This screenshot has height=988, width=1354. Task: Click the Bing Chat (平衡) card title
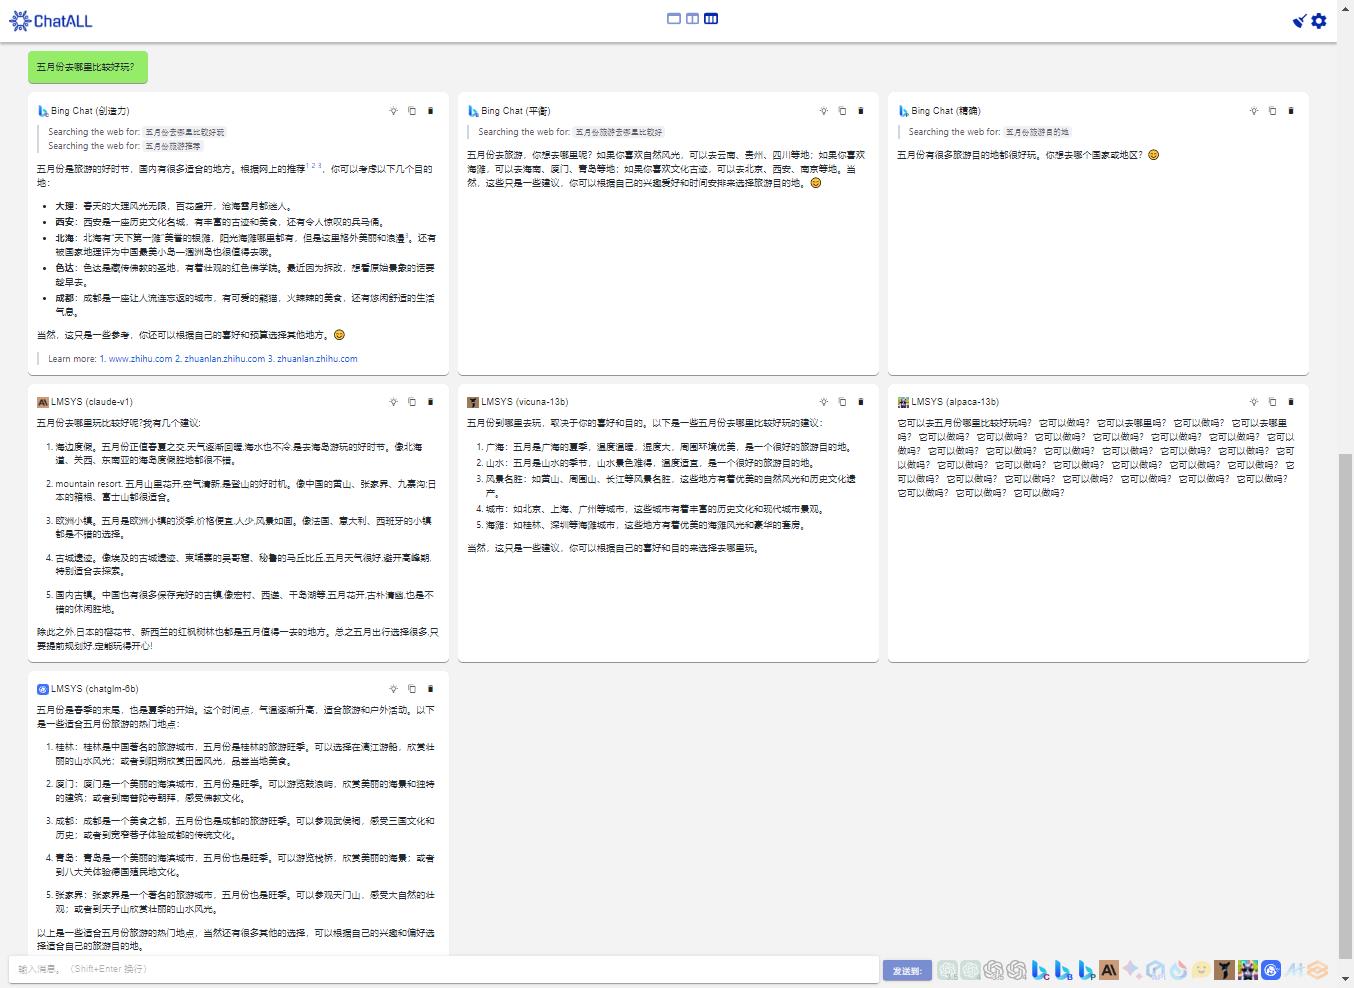(x=516, y=111)
